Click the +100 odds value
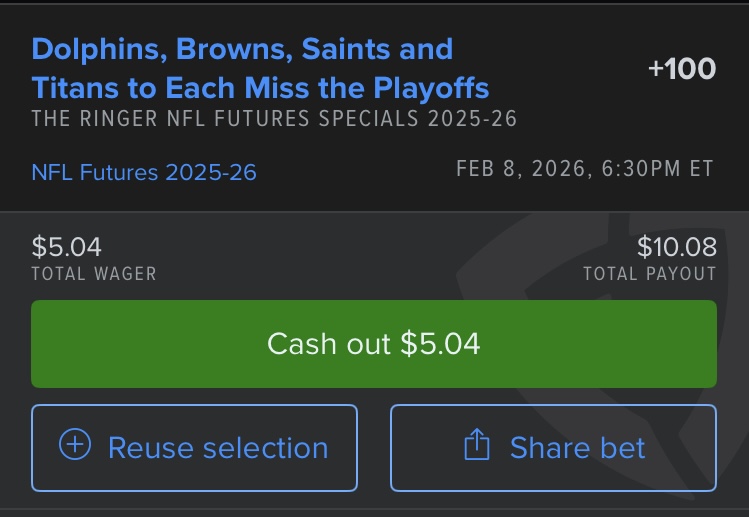This screenshot has height=517, width=749. pyautogui.click(x=682, y=68)
